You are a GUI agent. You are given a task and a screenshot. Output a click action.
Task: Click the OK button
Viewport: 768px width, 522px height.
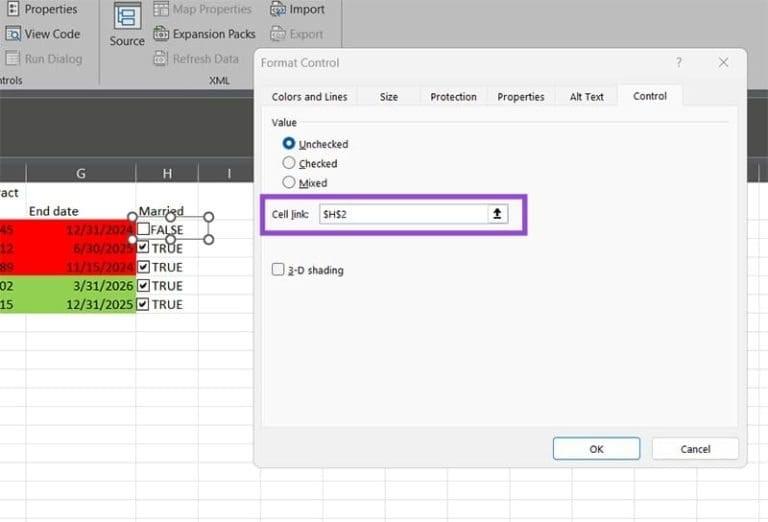pyautogui.click(x=596, y=449)
